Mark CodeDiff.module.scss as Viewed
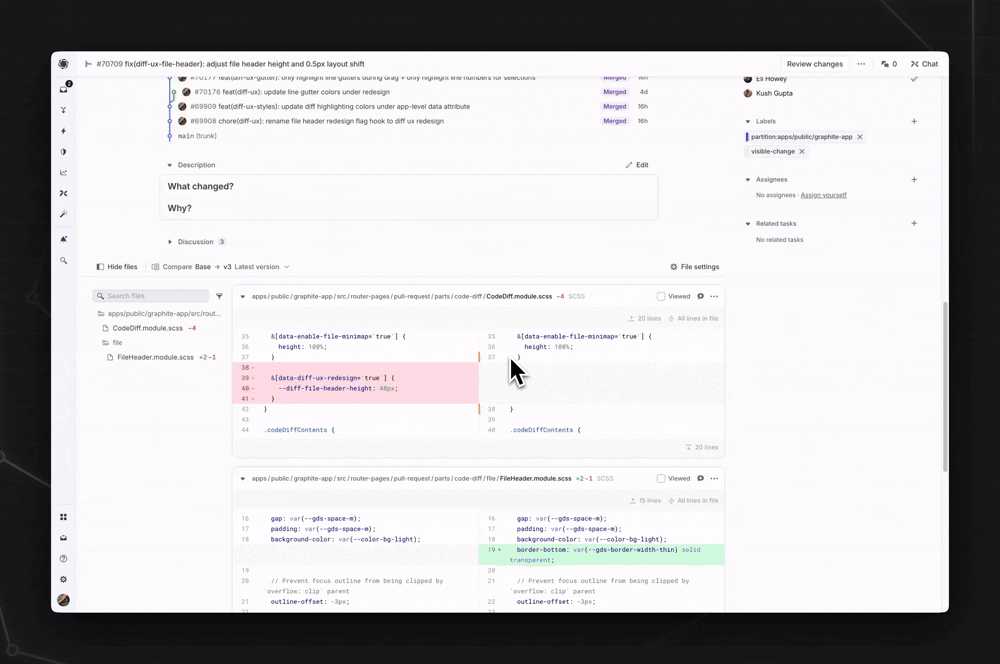This screenshot has width=1000, height=664. click(x=661, y=297)
